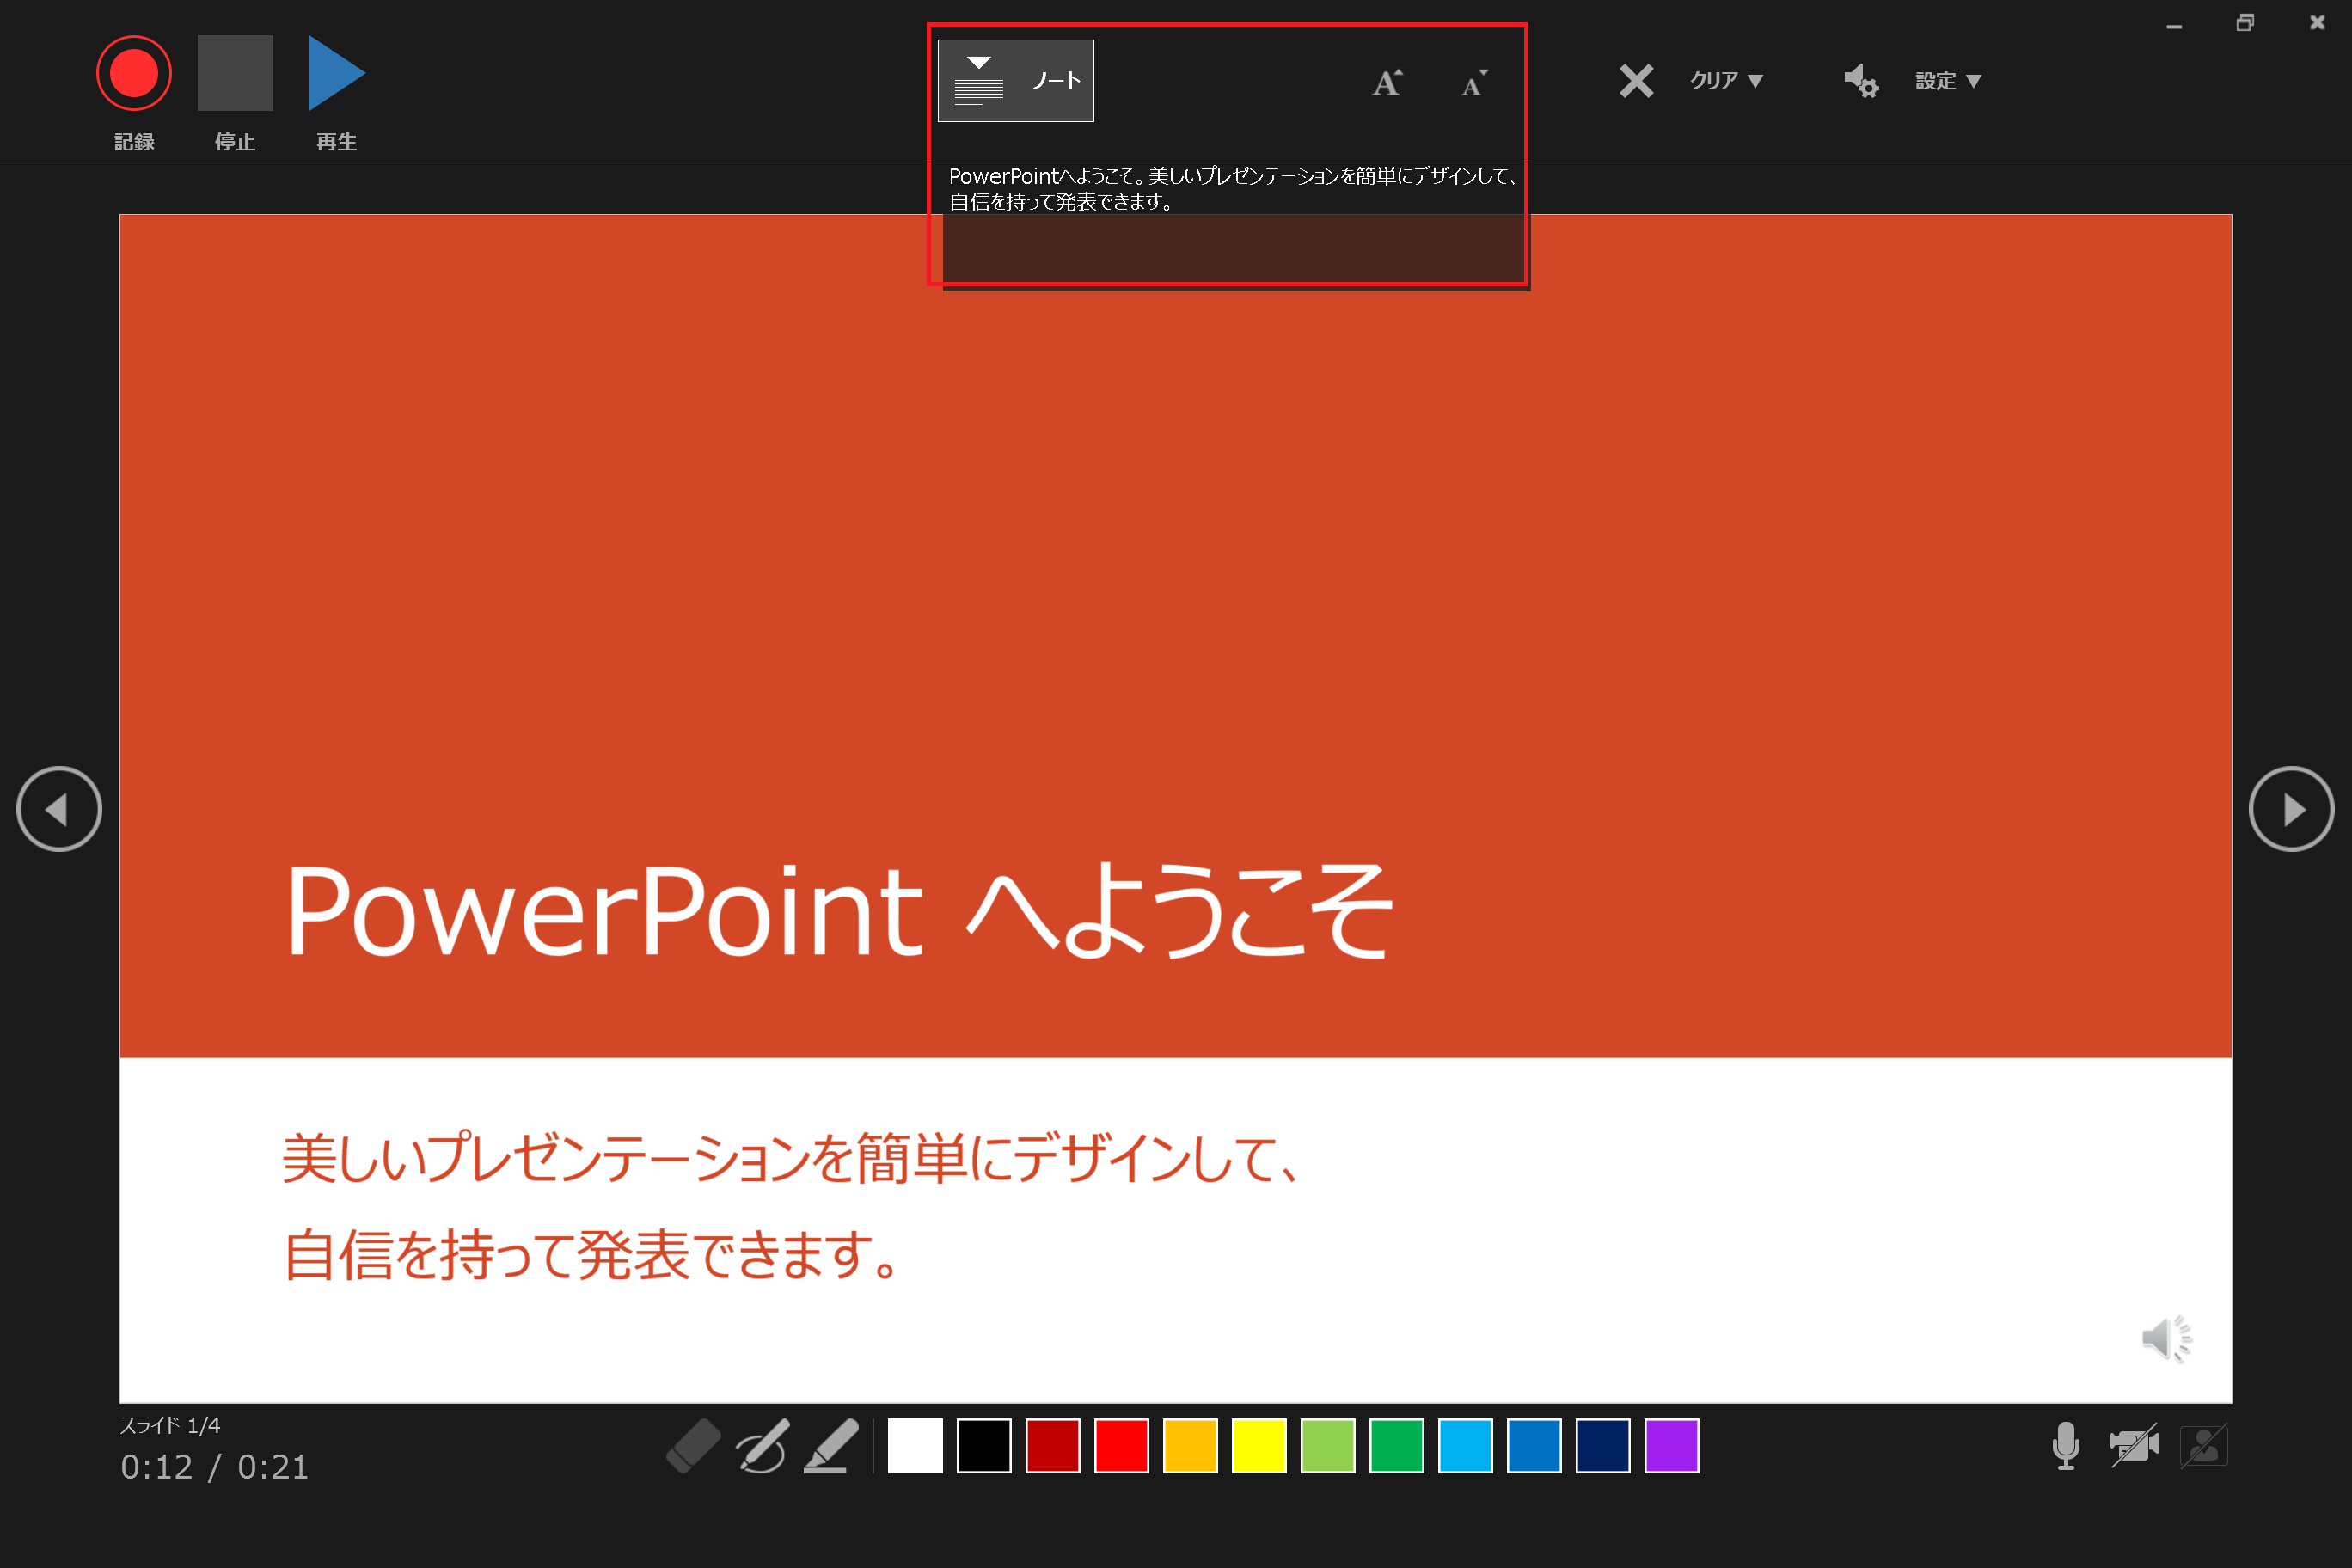Screen dimensions: 2352x1568
Task: Choose the orange ink color
Action: pos(1190,1446)
